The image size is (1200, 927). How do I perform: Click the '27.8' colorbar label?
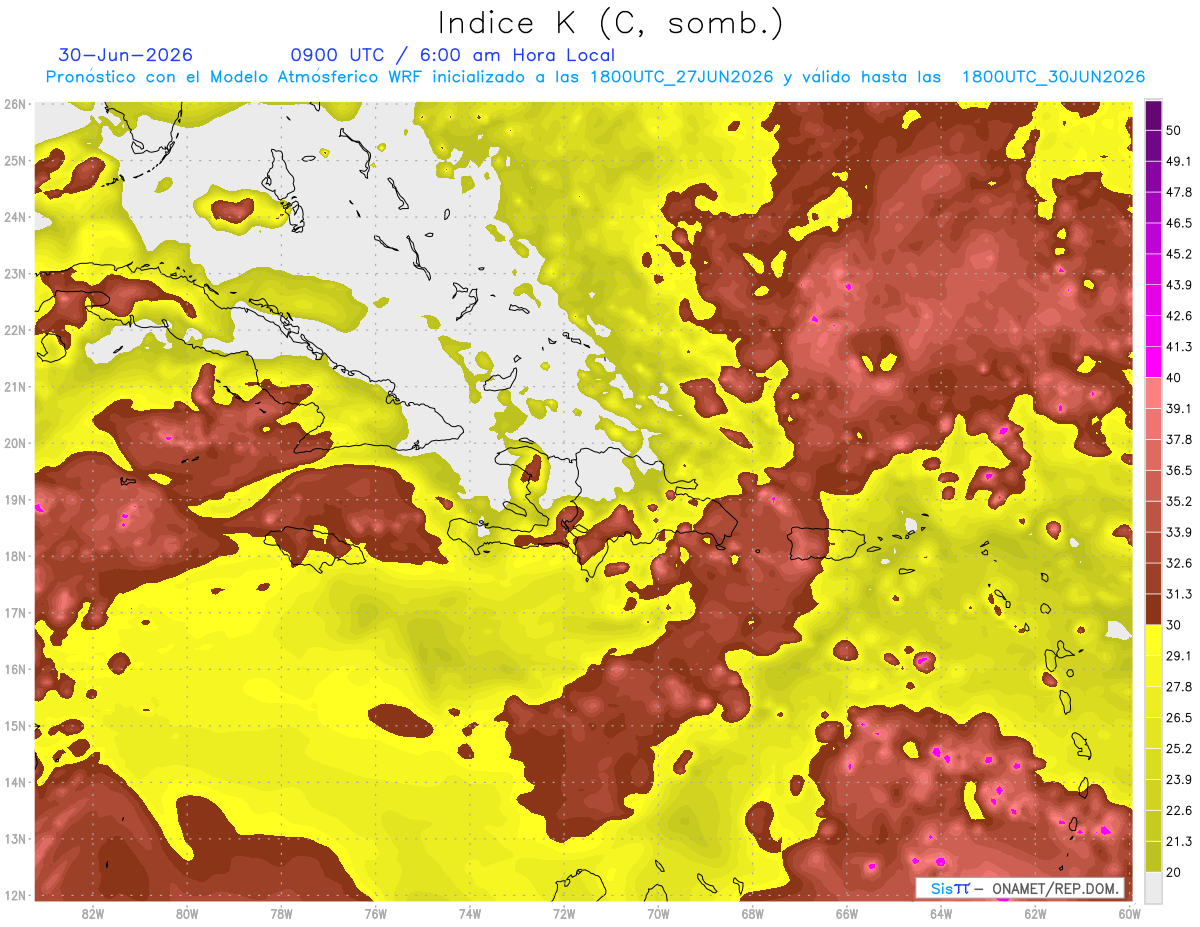point(1178,687)
